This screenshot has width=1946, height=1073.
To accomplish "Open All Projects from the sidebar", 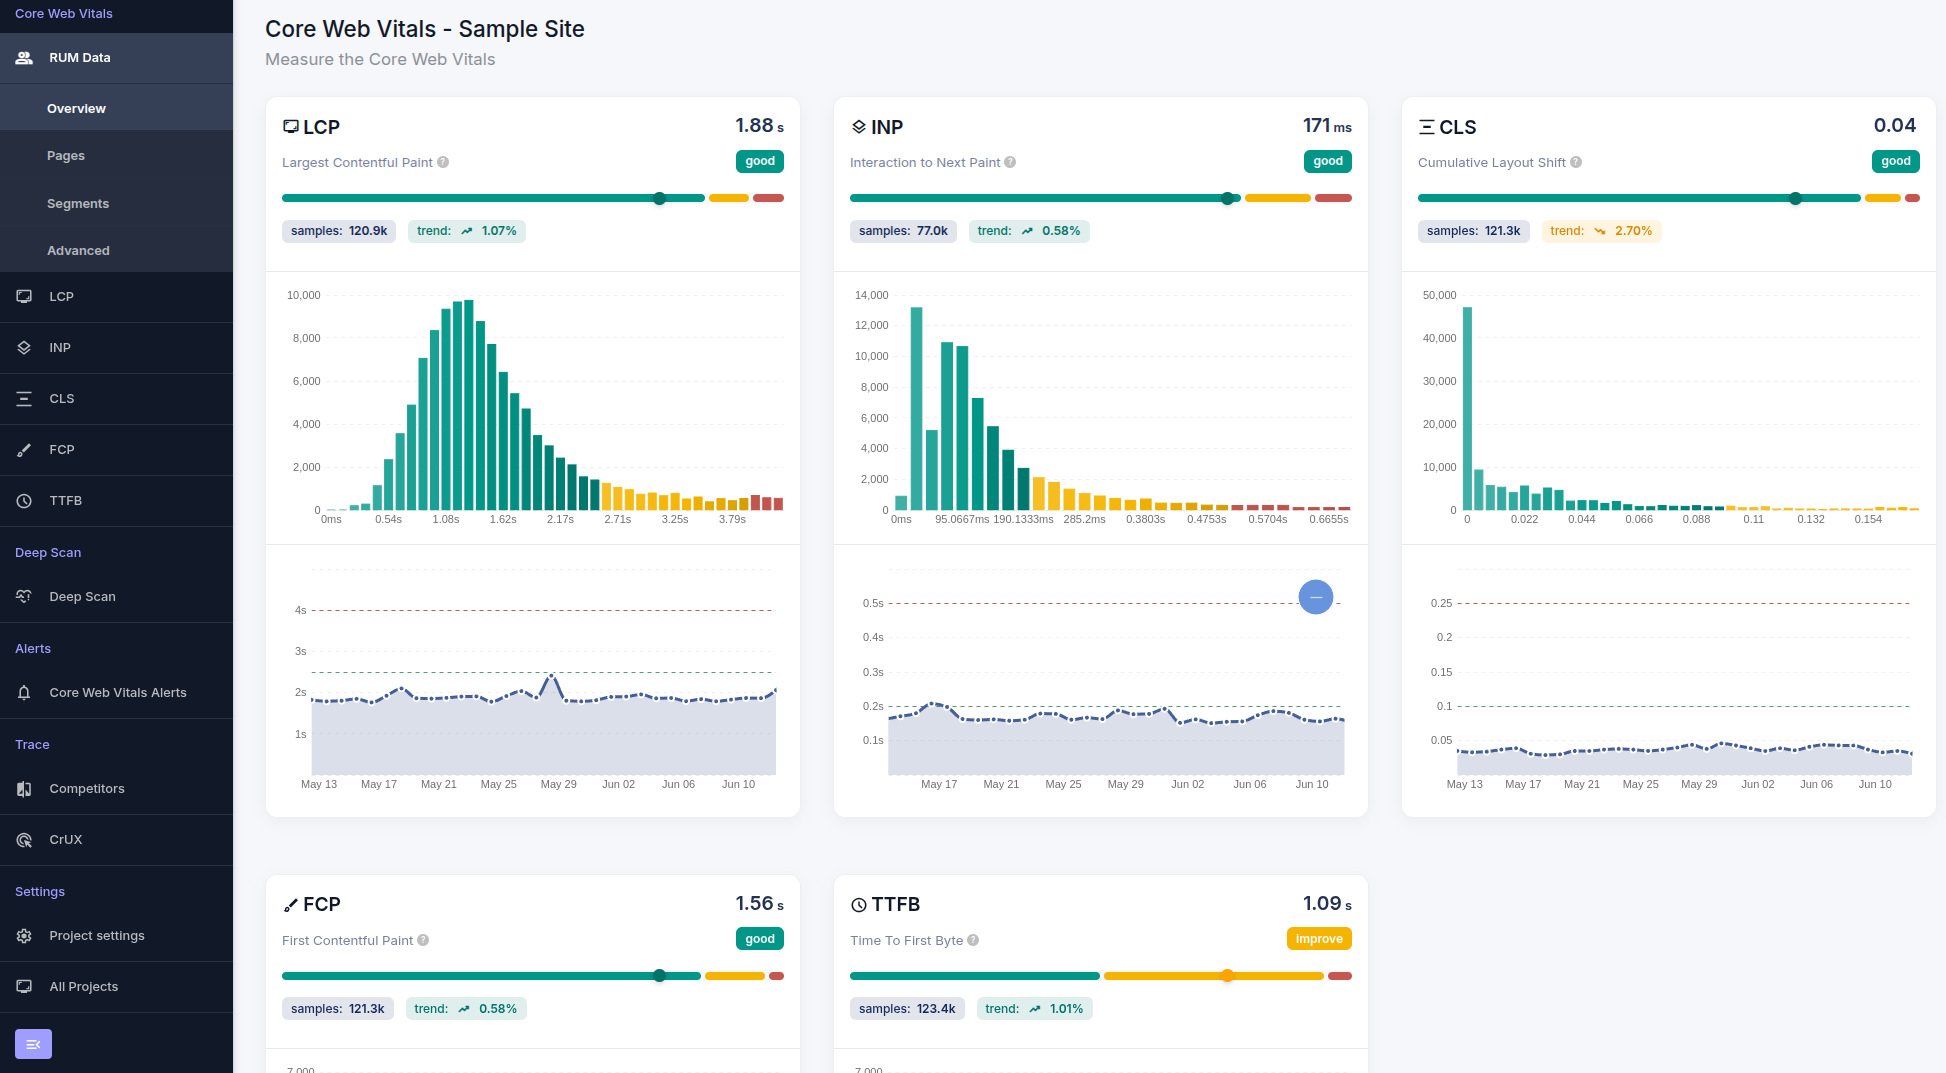I will [x=84, y=987].
